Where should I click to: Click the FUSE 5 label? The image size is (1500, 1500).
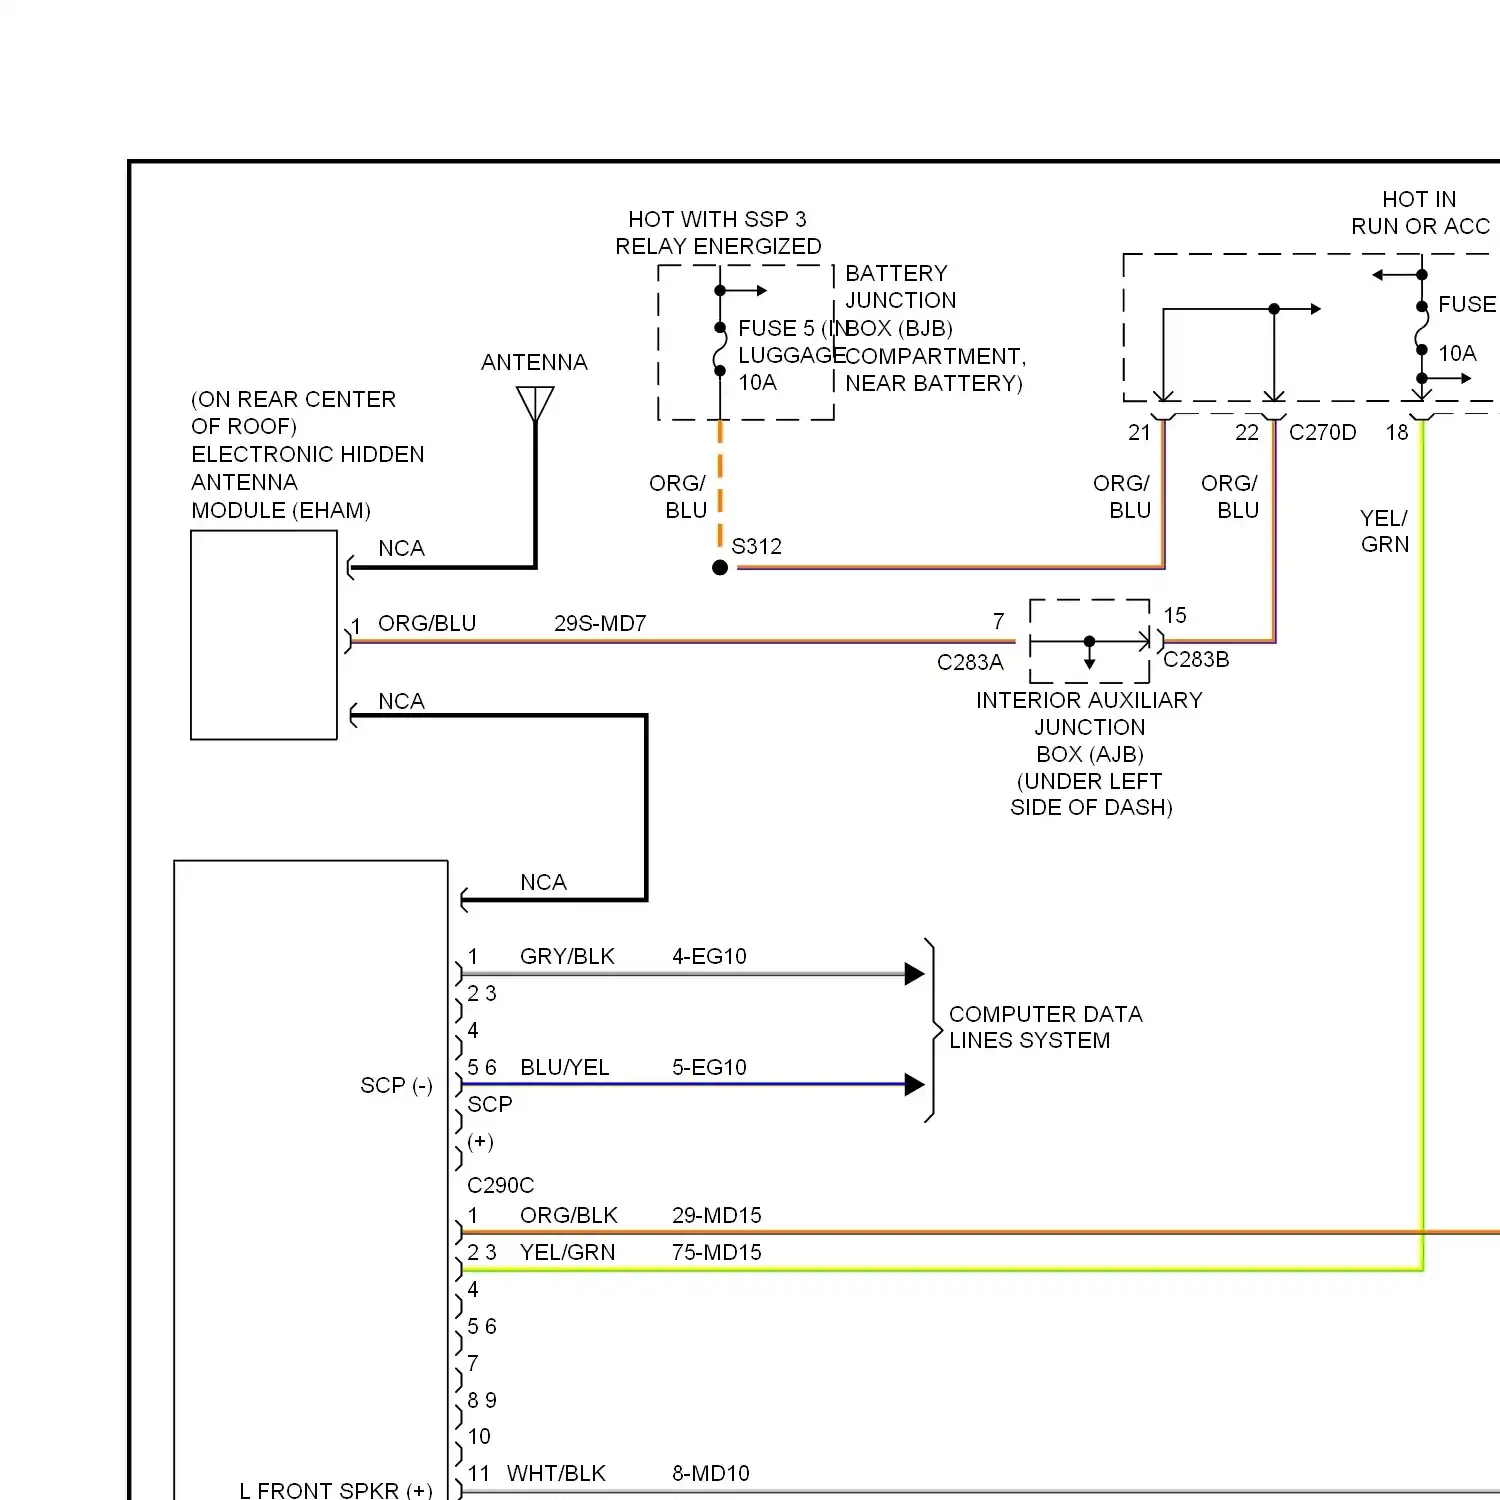[x=776, y=328]
